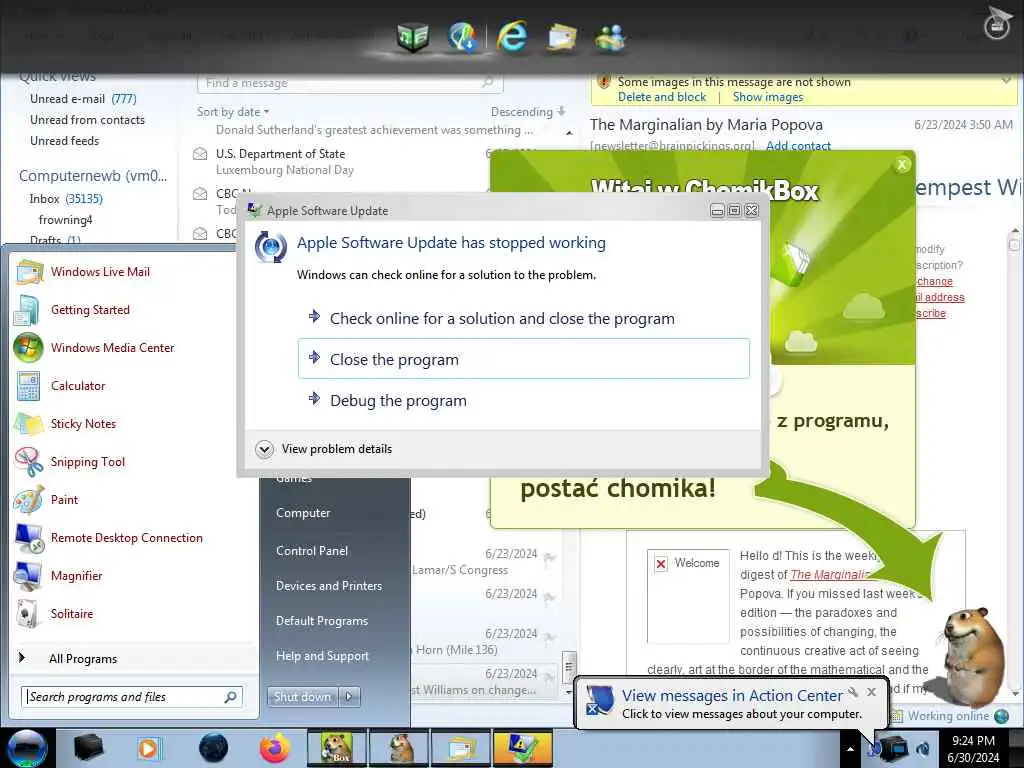Click the hamster mascot on the desktop
1024x768 pixels.
click(x=971, y=658)
